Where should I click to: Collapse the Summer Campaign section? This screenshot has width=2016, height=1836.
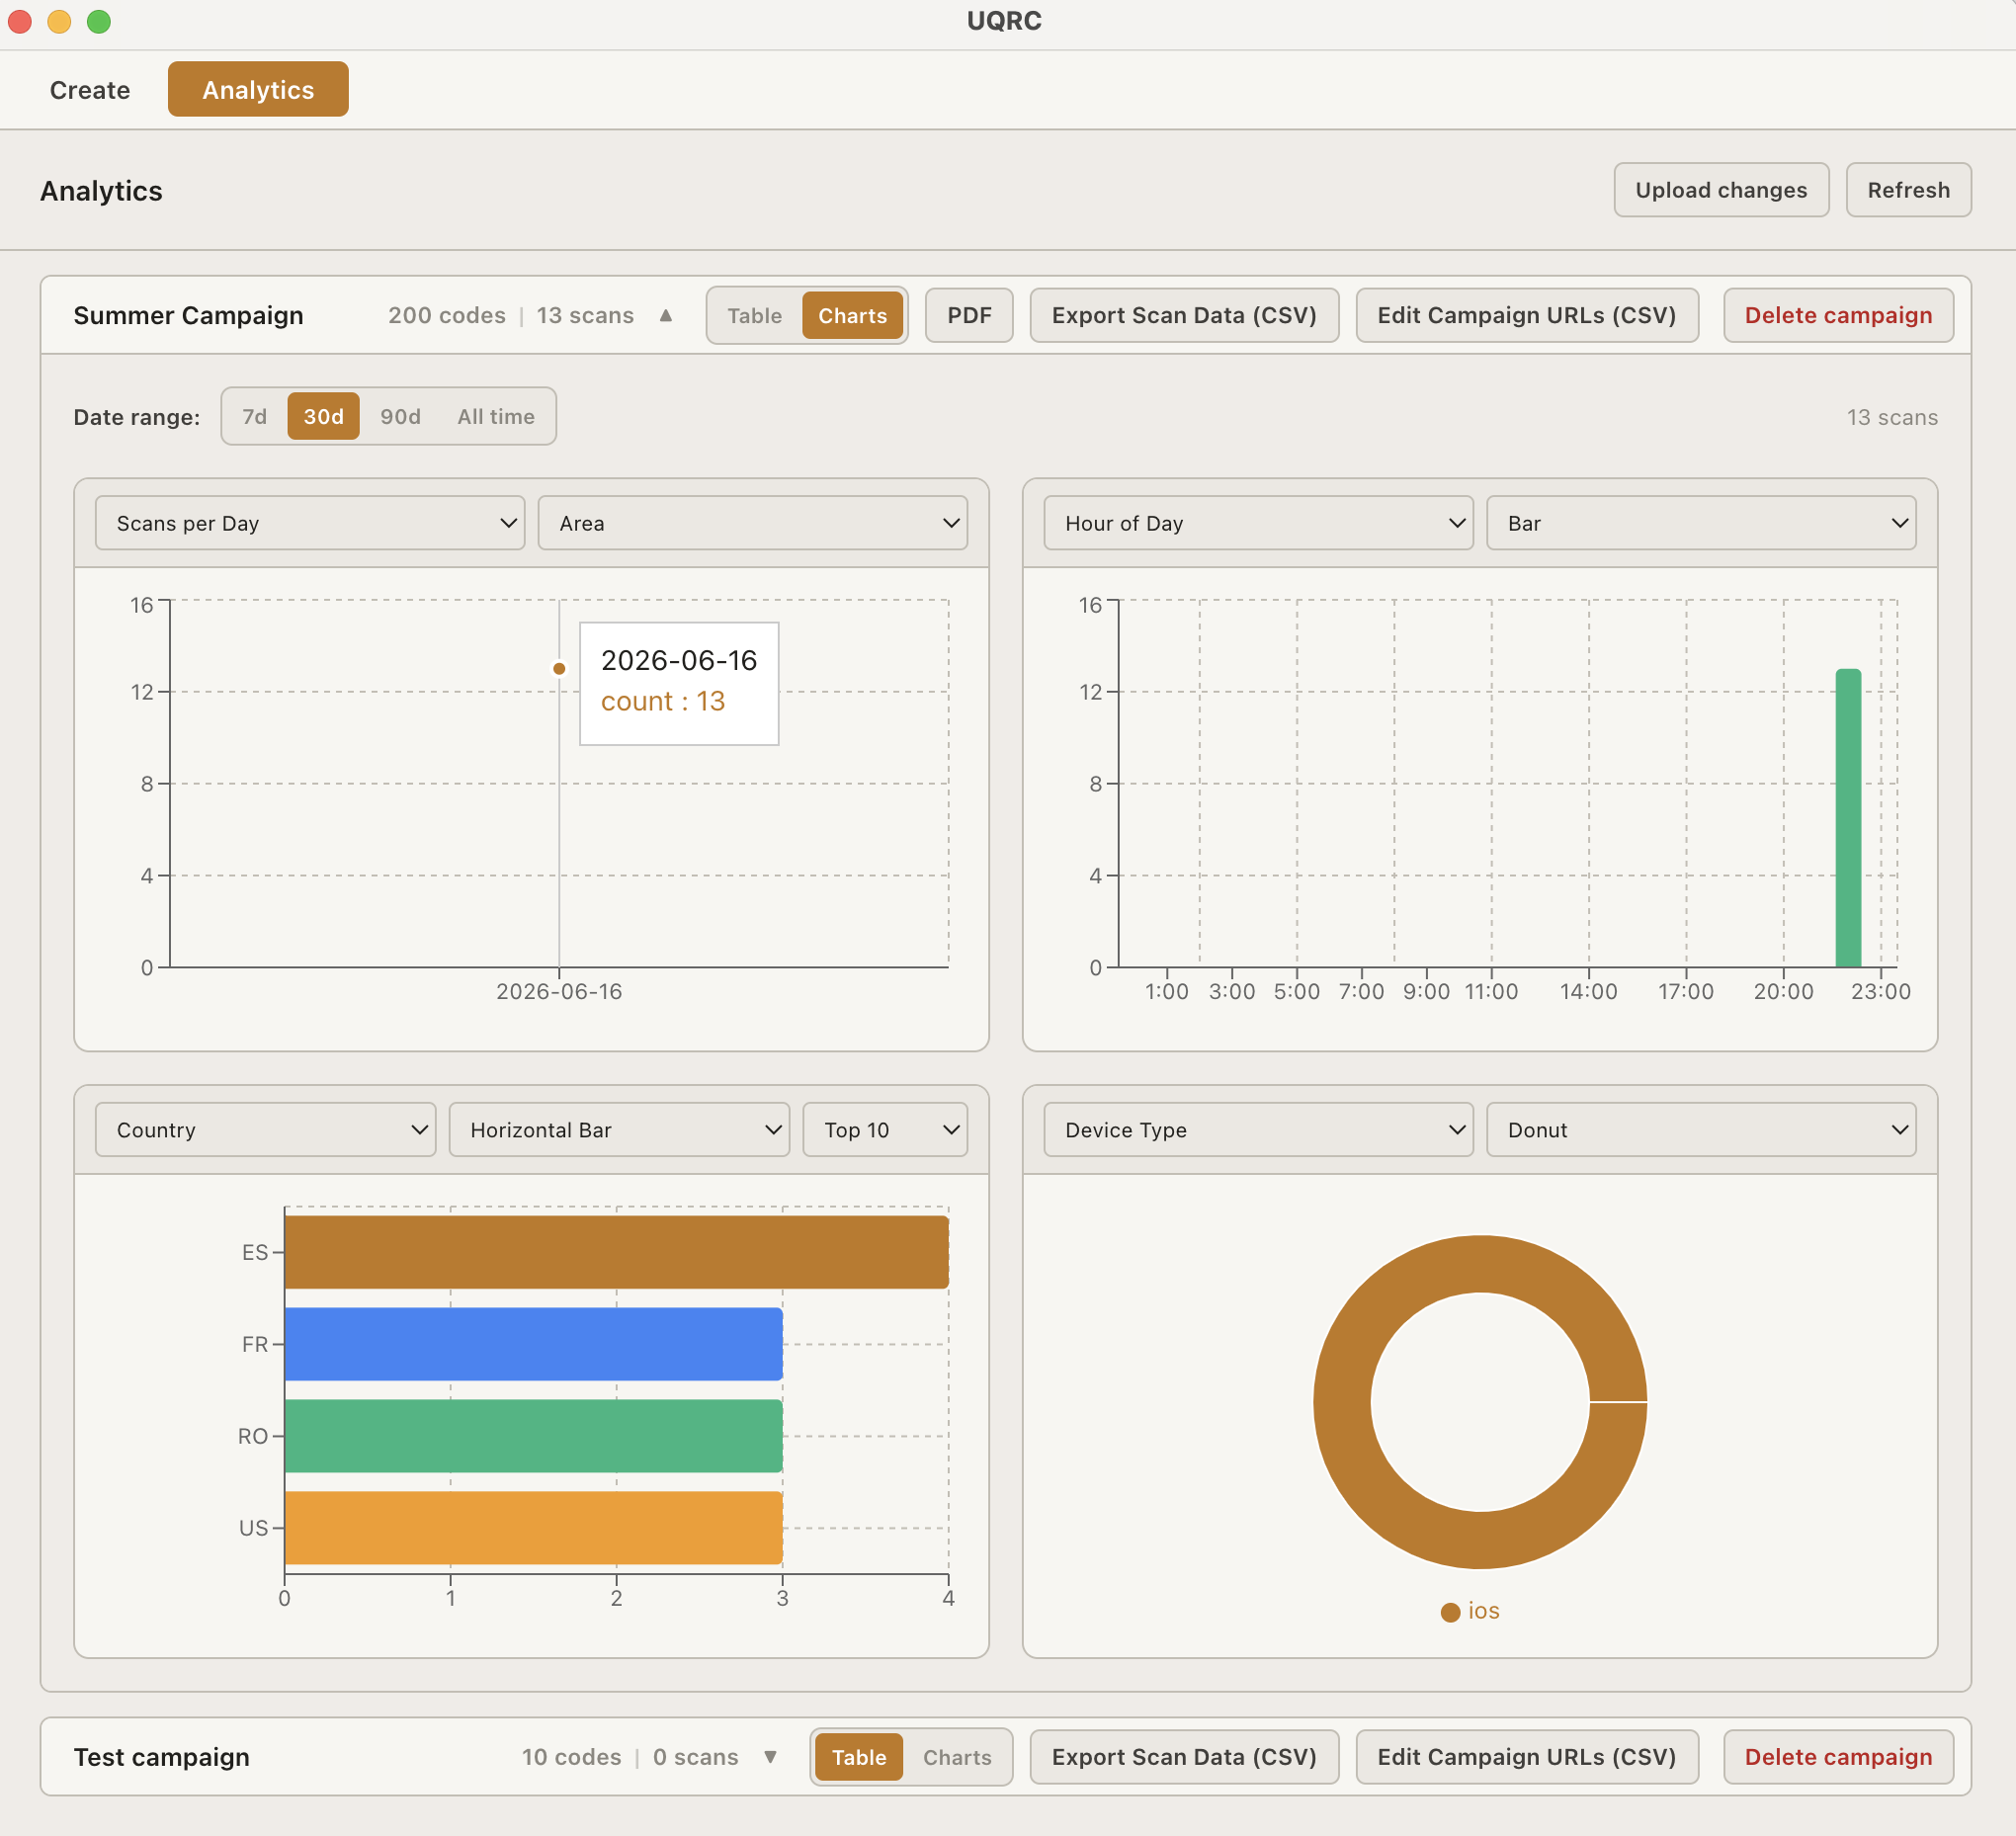666,315
